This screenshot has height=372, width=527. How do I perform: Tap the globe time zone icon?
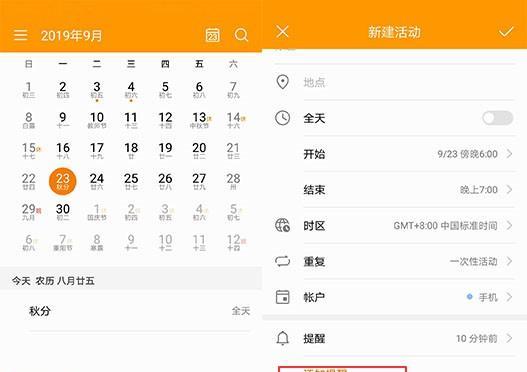pyautogui.click(x=282, y=225)
